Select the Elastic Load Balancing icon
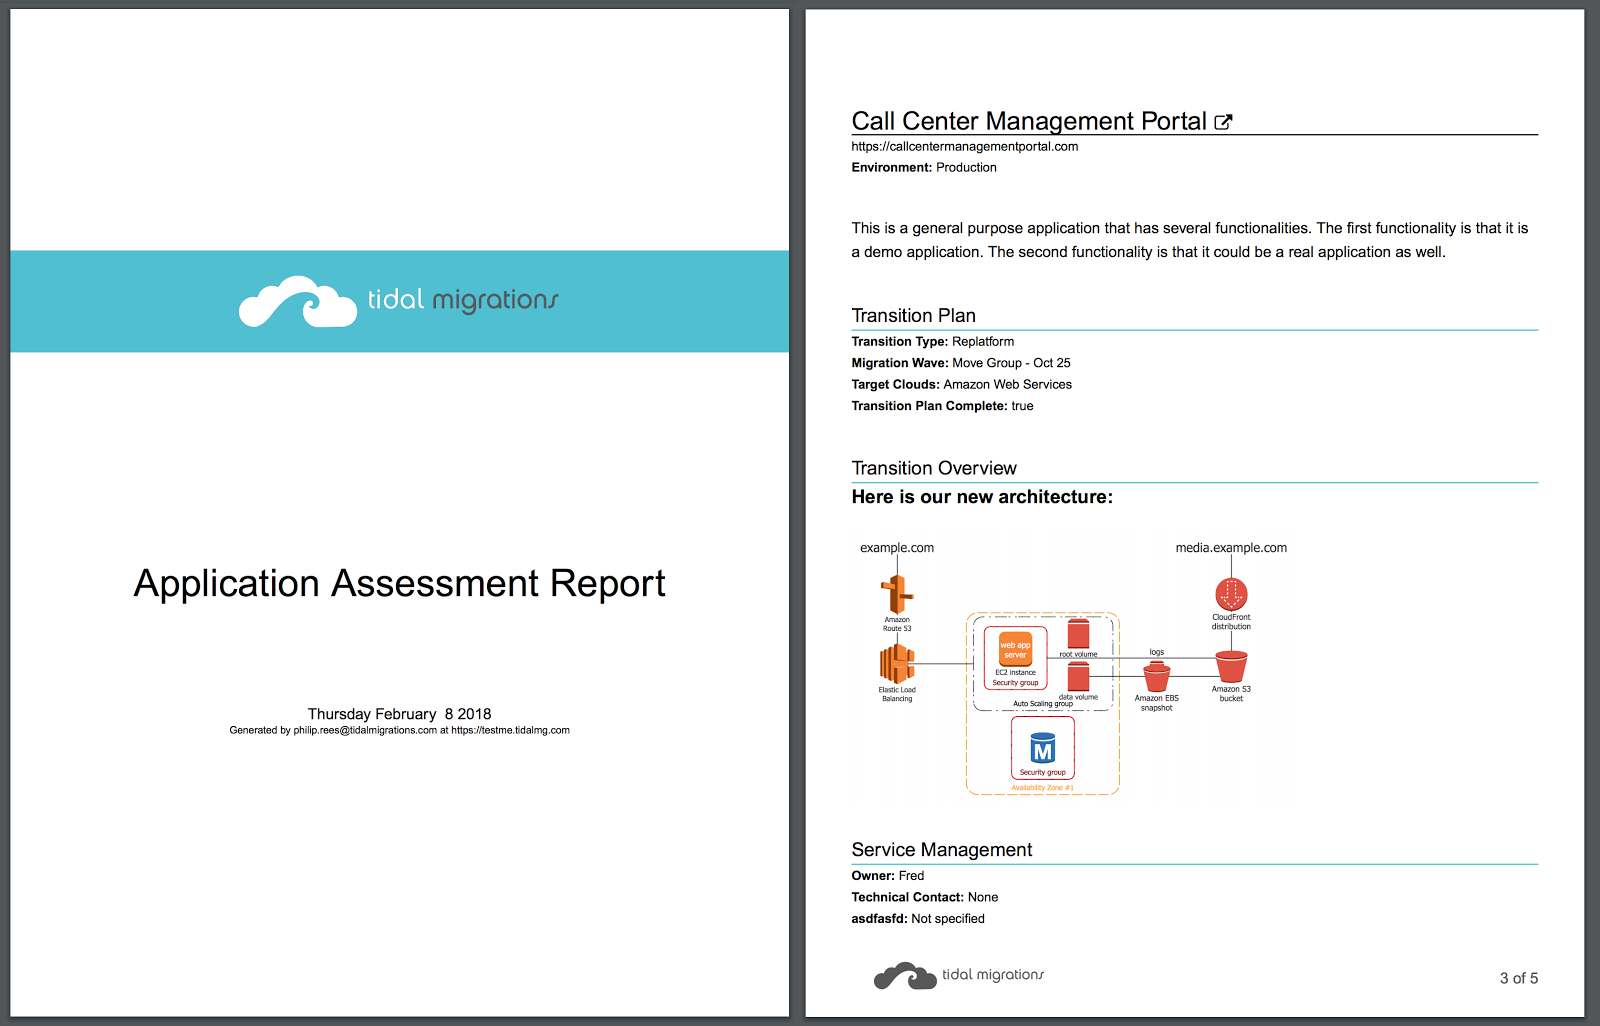The height and width of the screenshot is (1026, 1600). (897, 663)
